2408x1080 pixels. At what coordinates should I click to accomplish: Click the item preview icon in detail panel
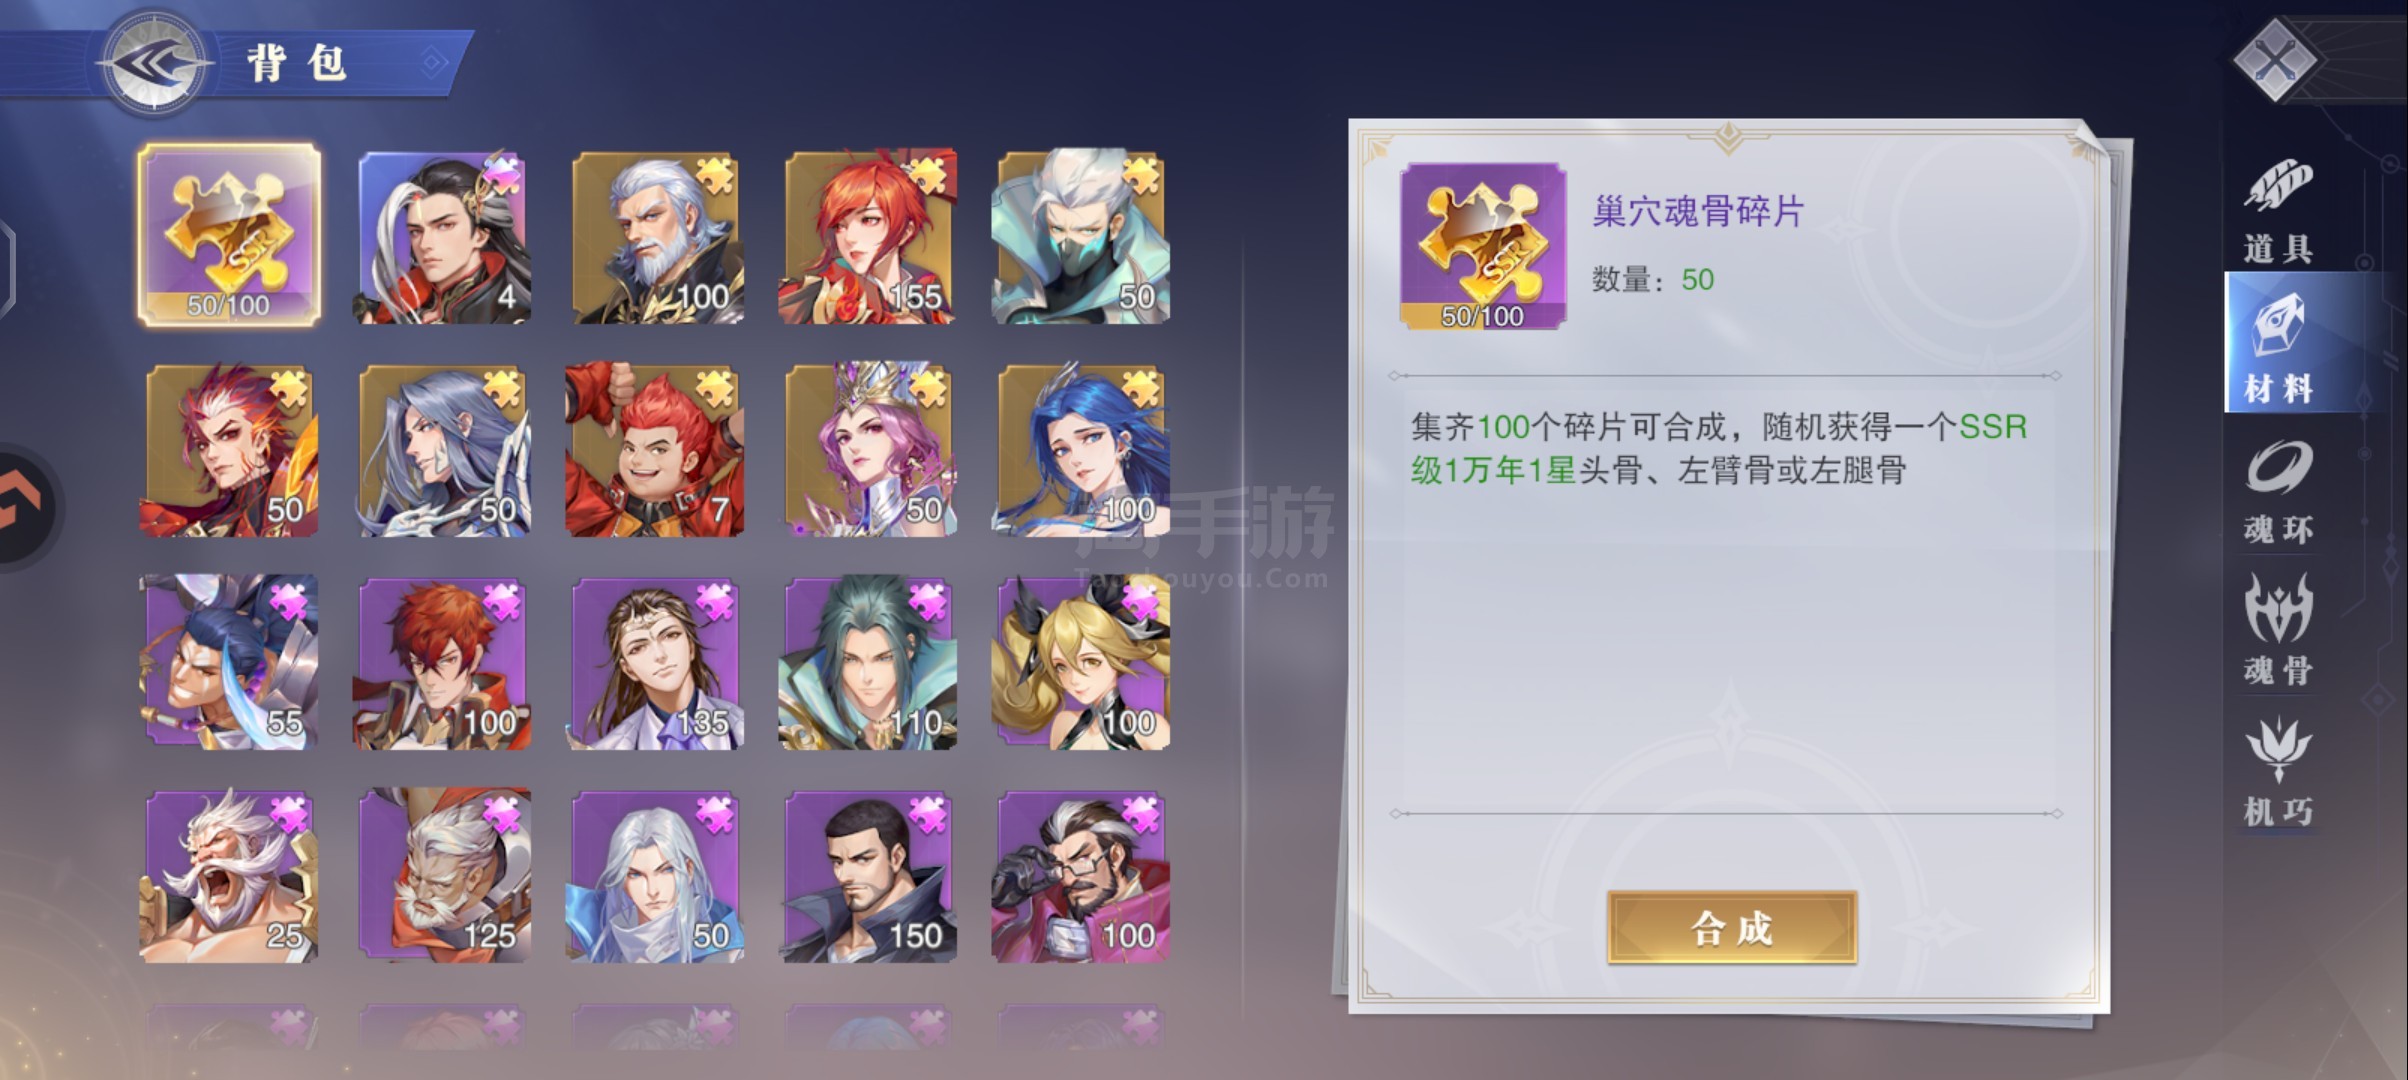click(x=1483, y=246)
